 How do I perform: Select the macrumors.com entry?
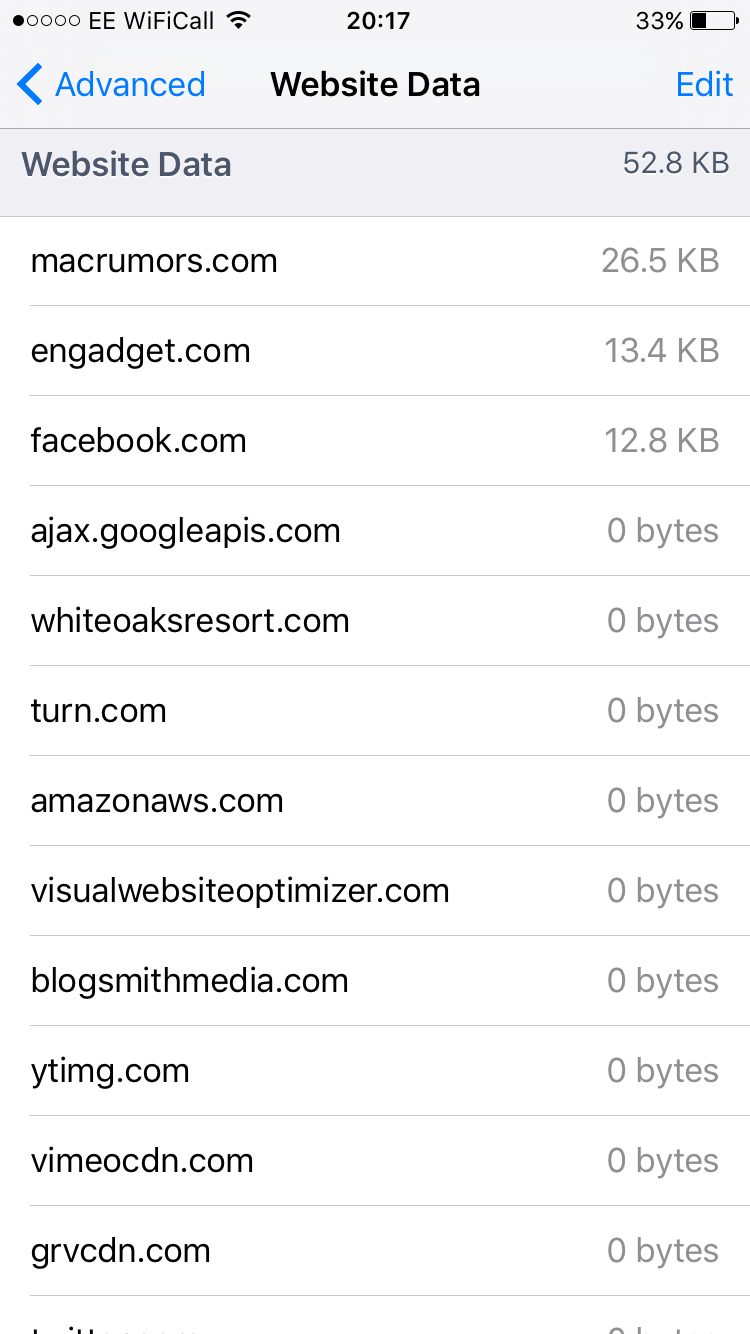(x=375, y=261)
